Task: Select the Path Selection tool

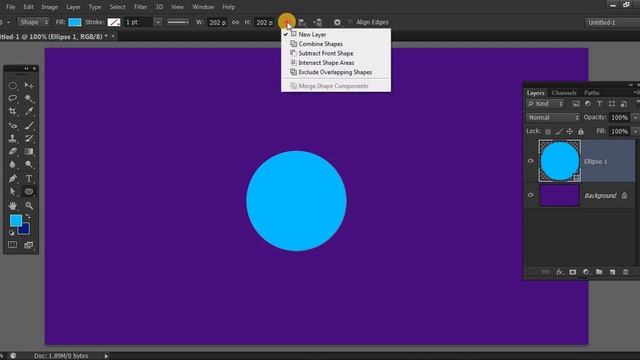Action: tap(13, 191)
